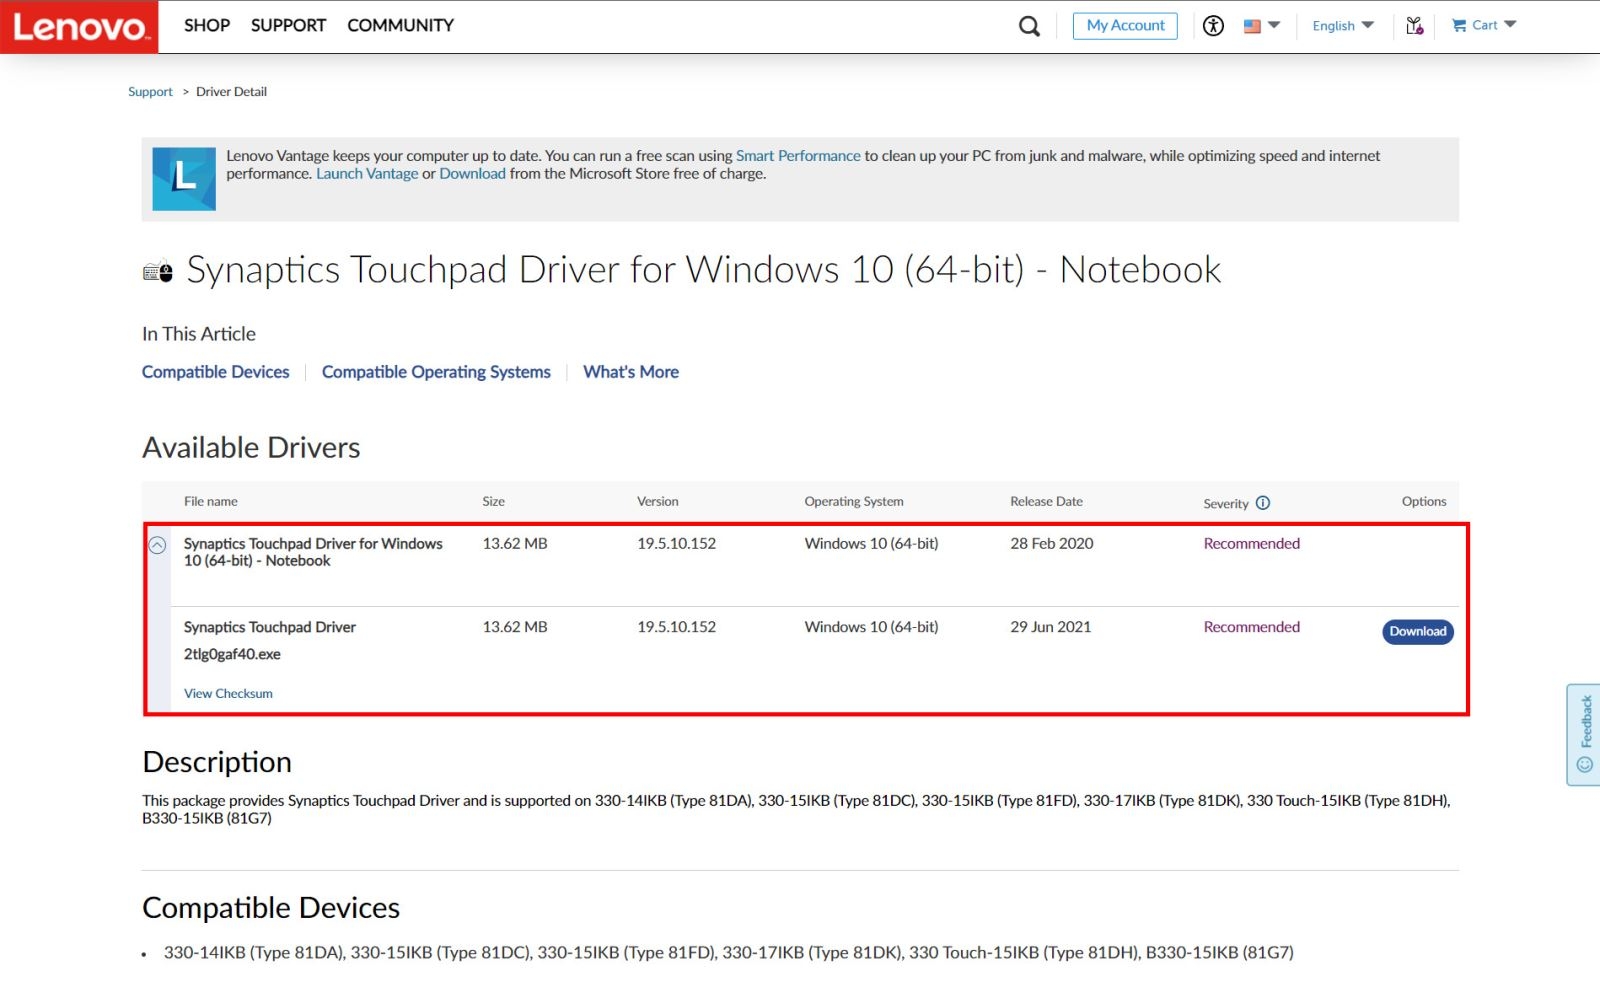1600x998 pixels.
Task: Click the Compatible Devices heading
Action: coord(271,908)
